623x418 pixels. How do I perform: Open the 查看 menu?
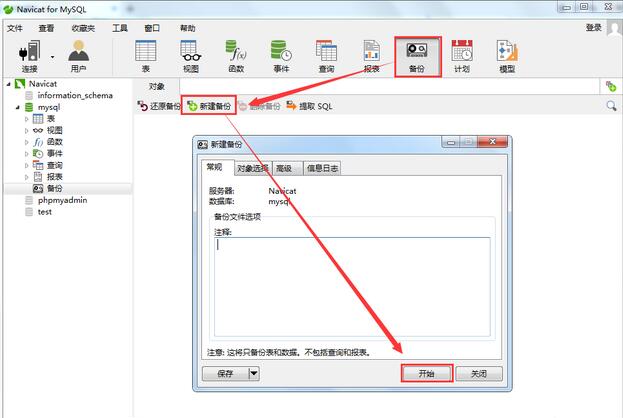point(46,28)
